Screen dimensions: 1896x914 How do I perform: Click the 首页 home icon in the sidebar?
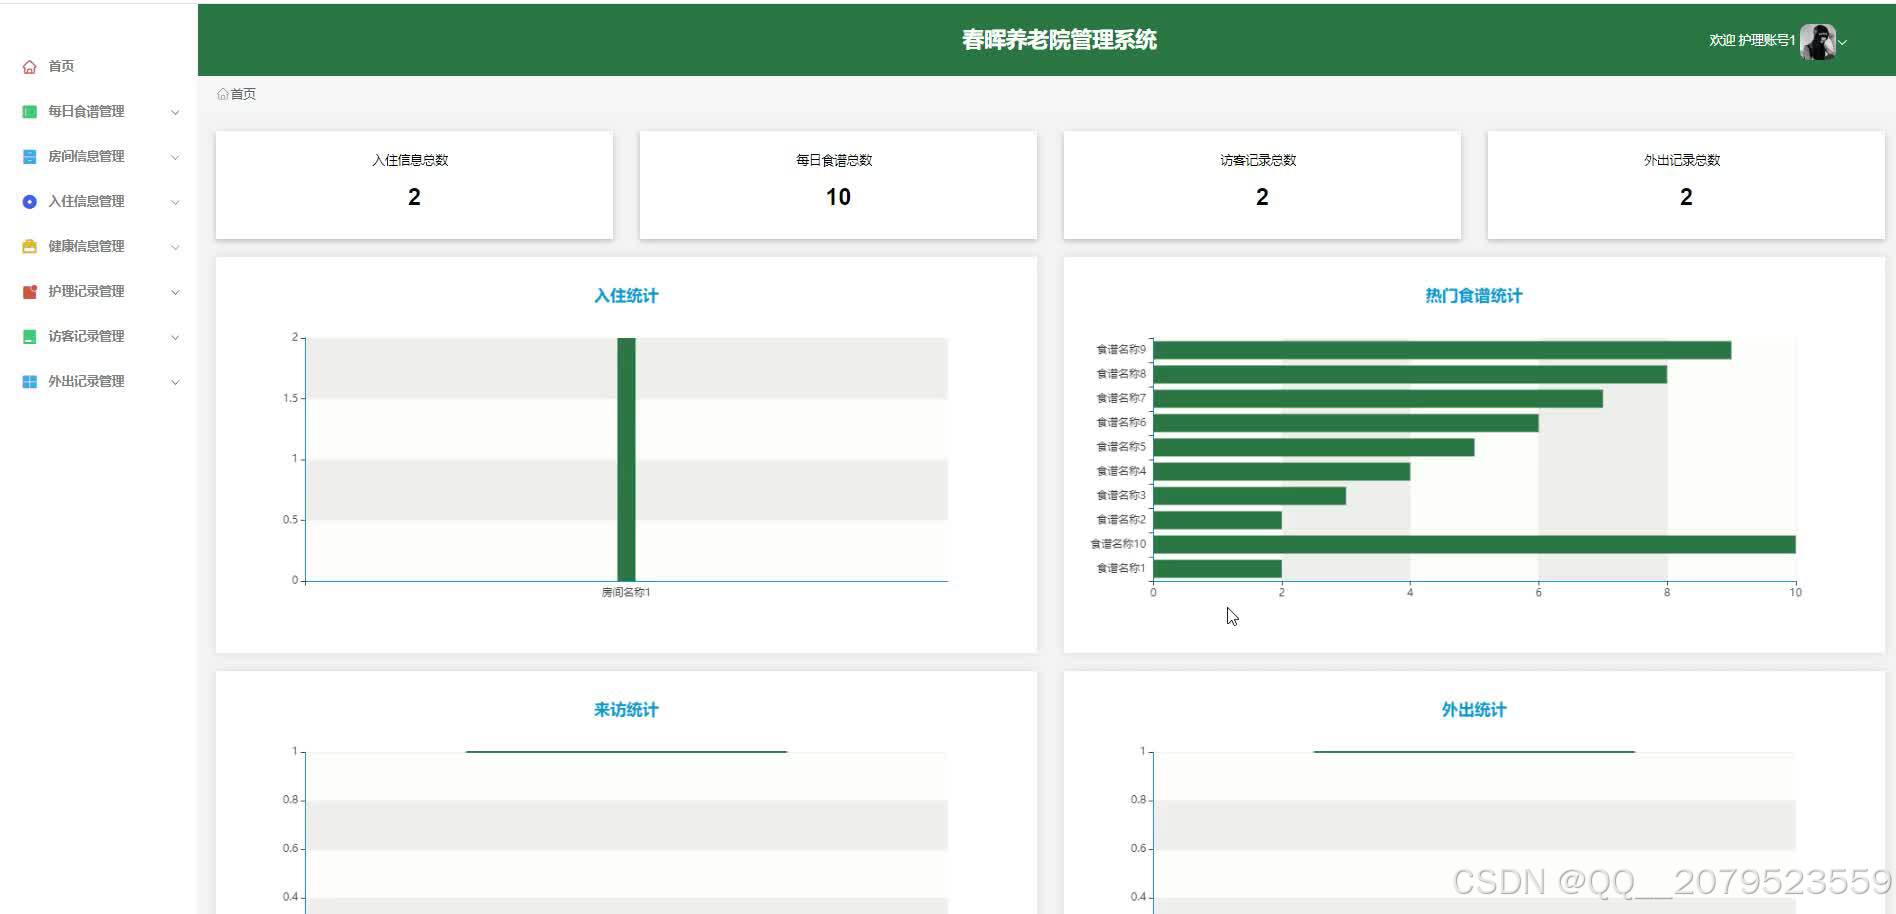tap(29, 66)
